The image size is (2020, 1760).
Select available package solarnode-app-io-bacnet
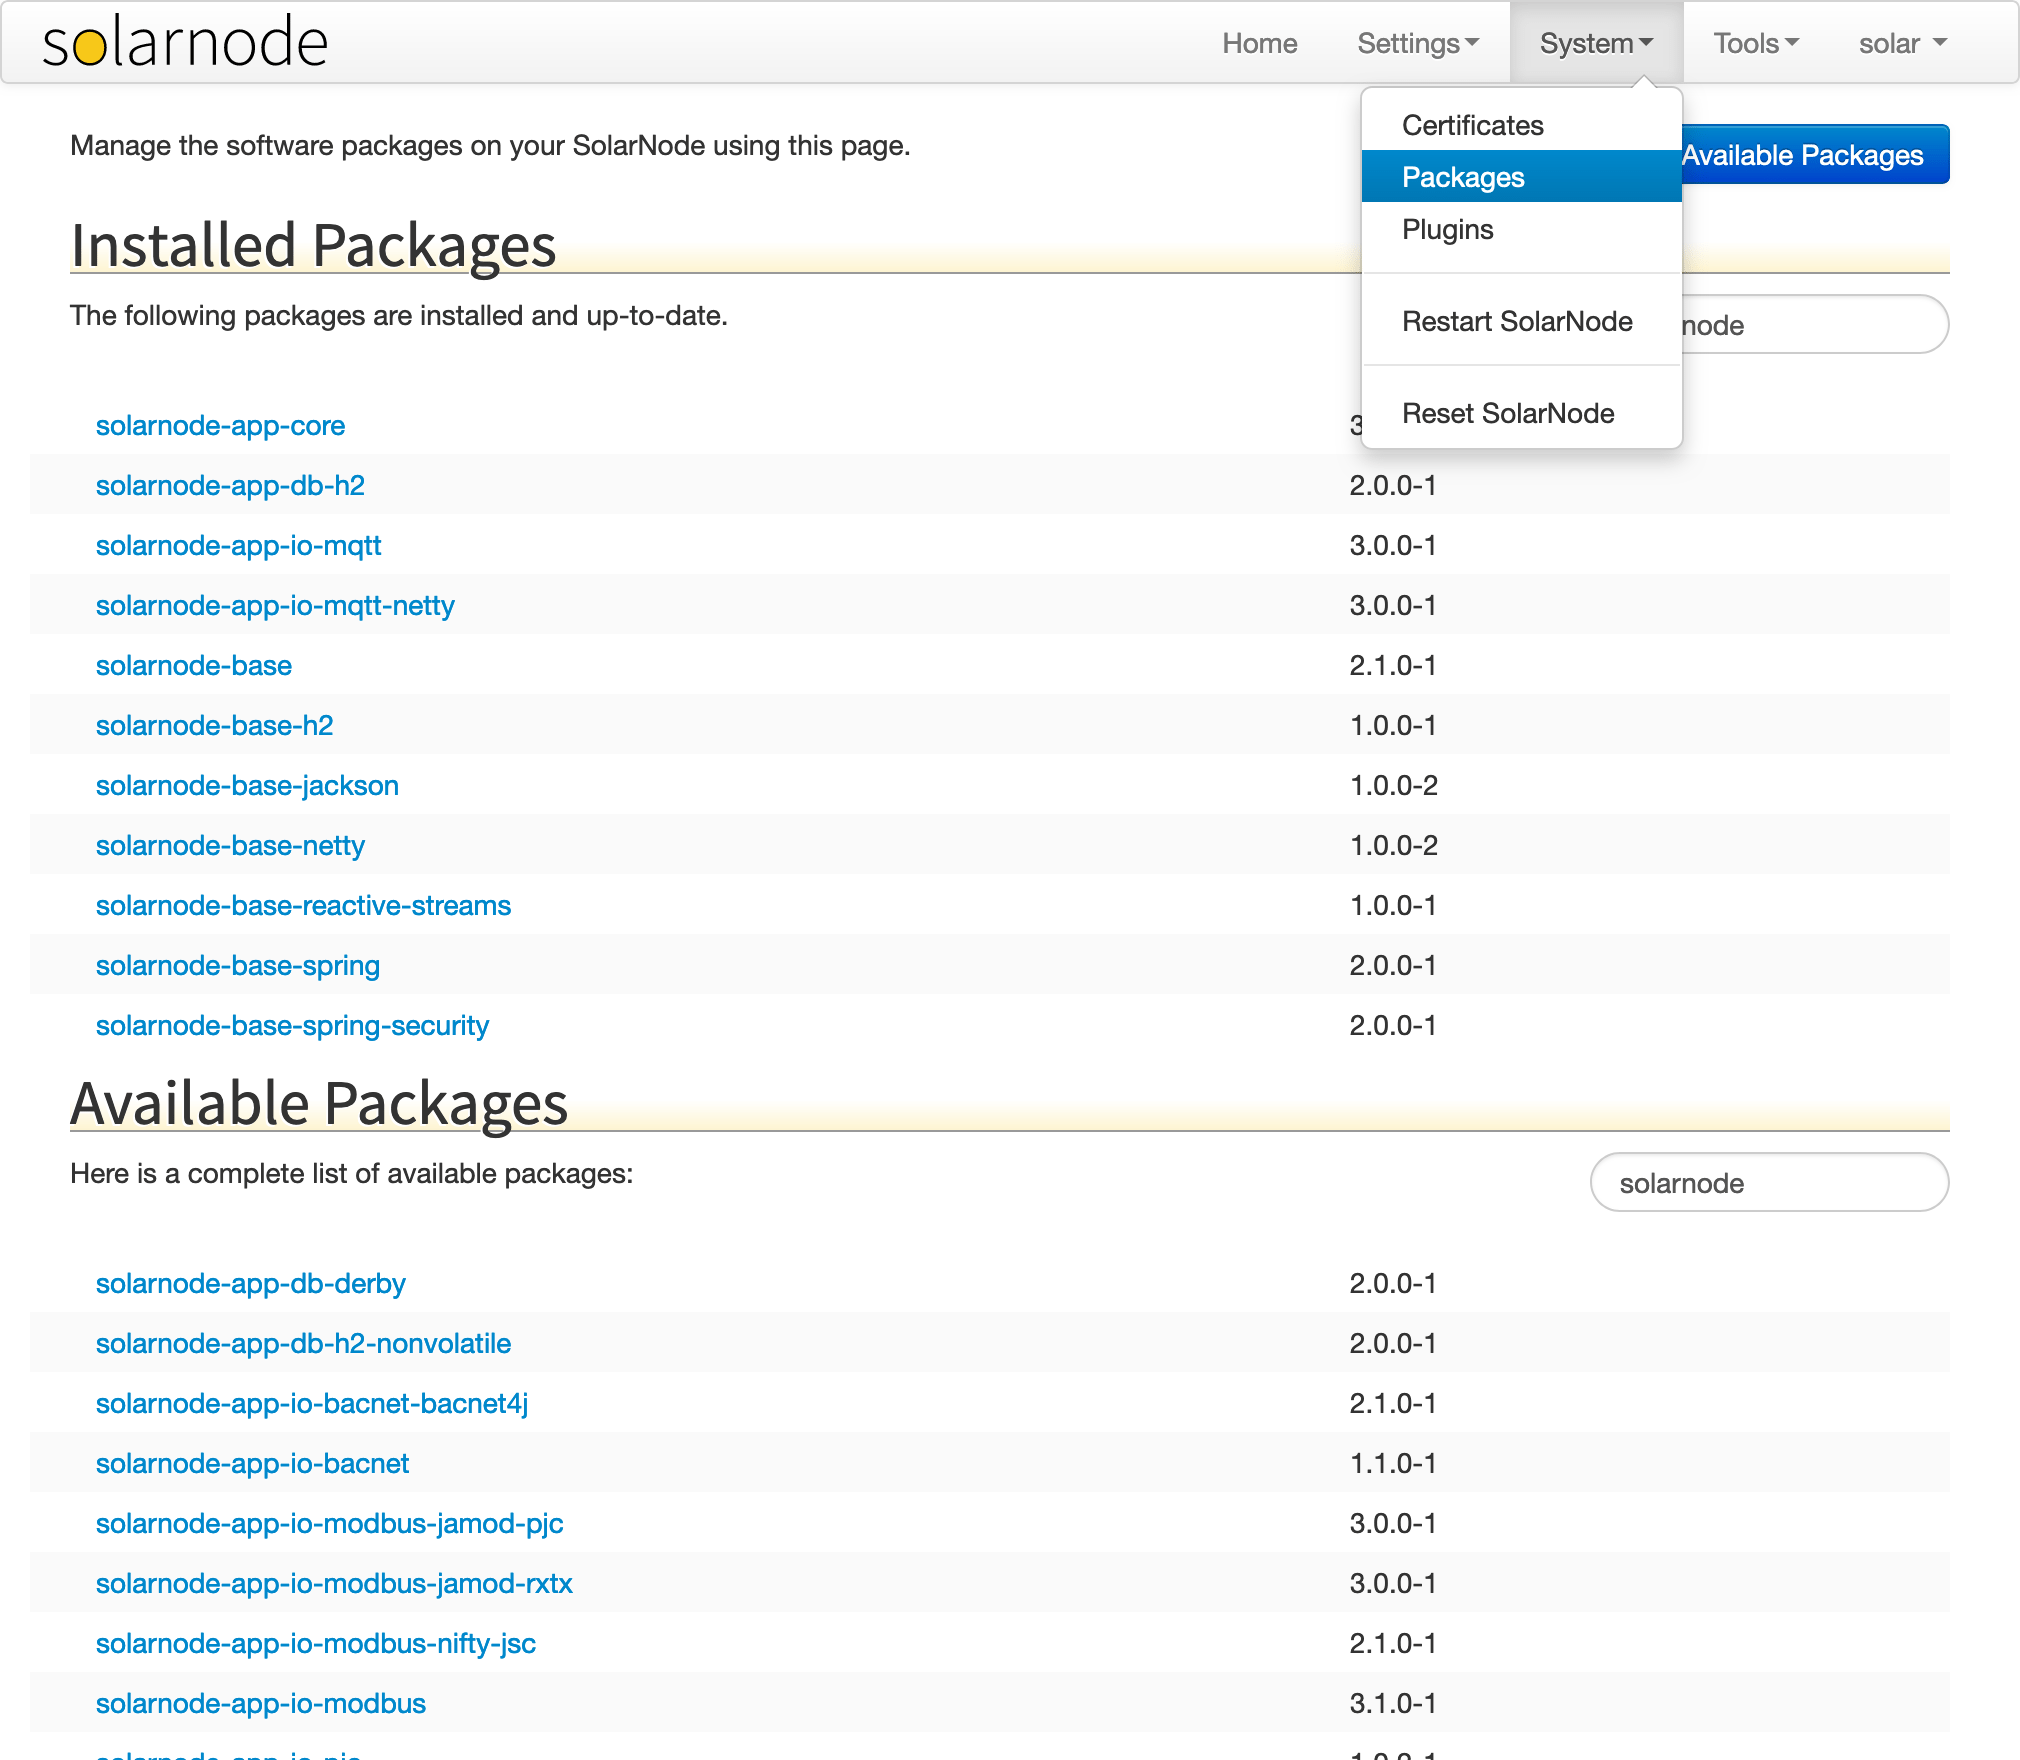(252, 1464)
